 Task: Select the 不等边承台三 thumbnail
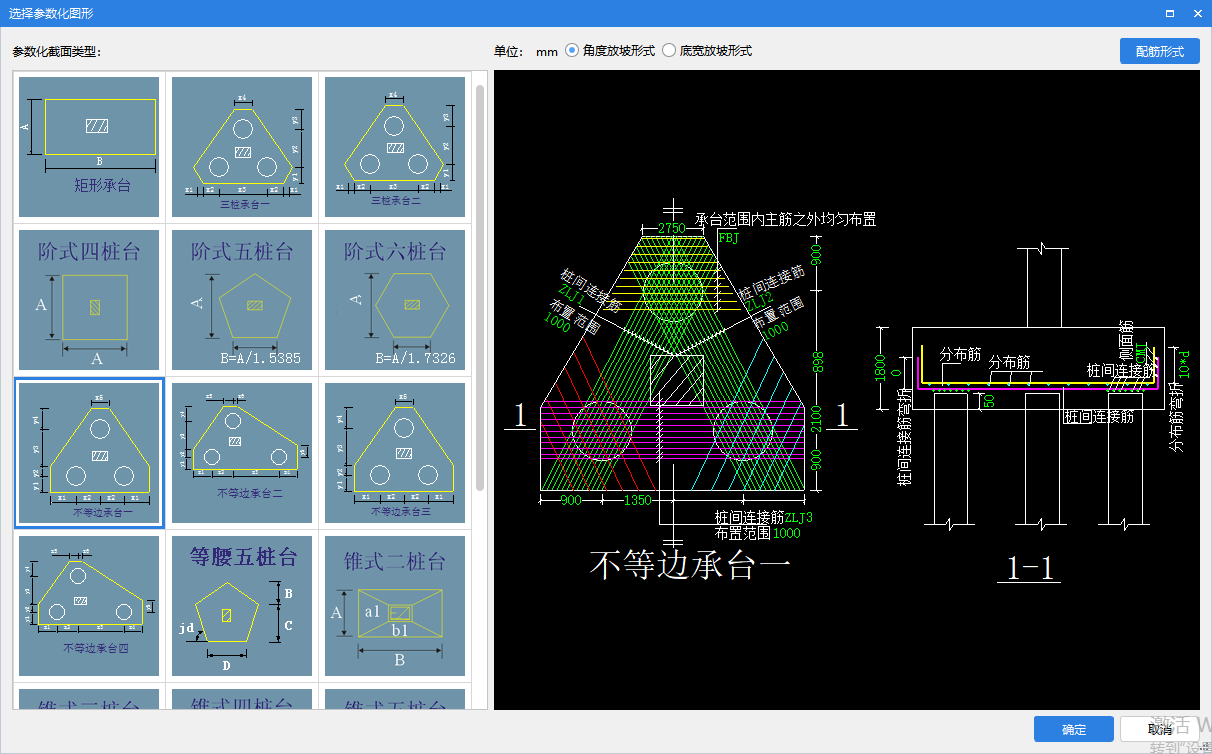(x=395, y=453)
